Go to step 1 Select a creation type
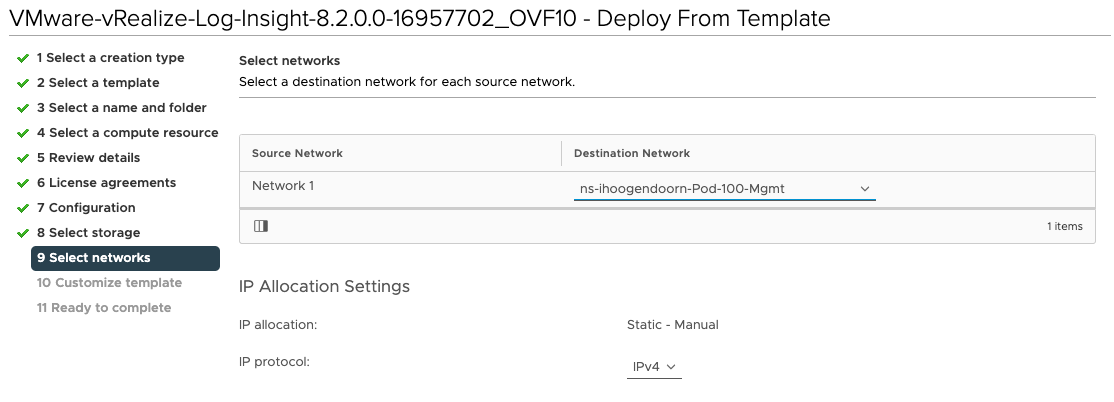This screenshot has width=1114, height=402. [x=110, y=58]
